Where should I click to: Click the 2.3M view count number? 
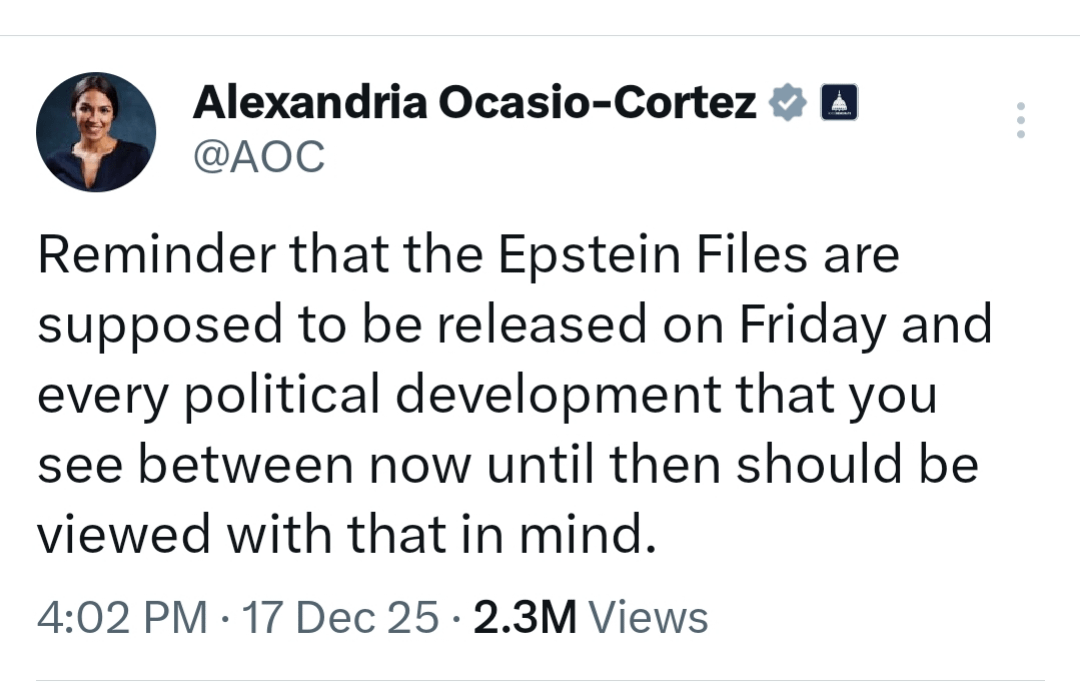524,617
